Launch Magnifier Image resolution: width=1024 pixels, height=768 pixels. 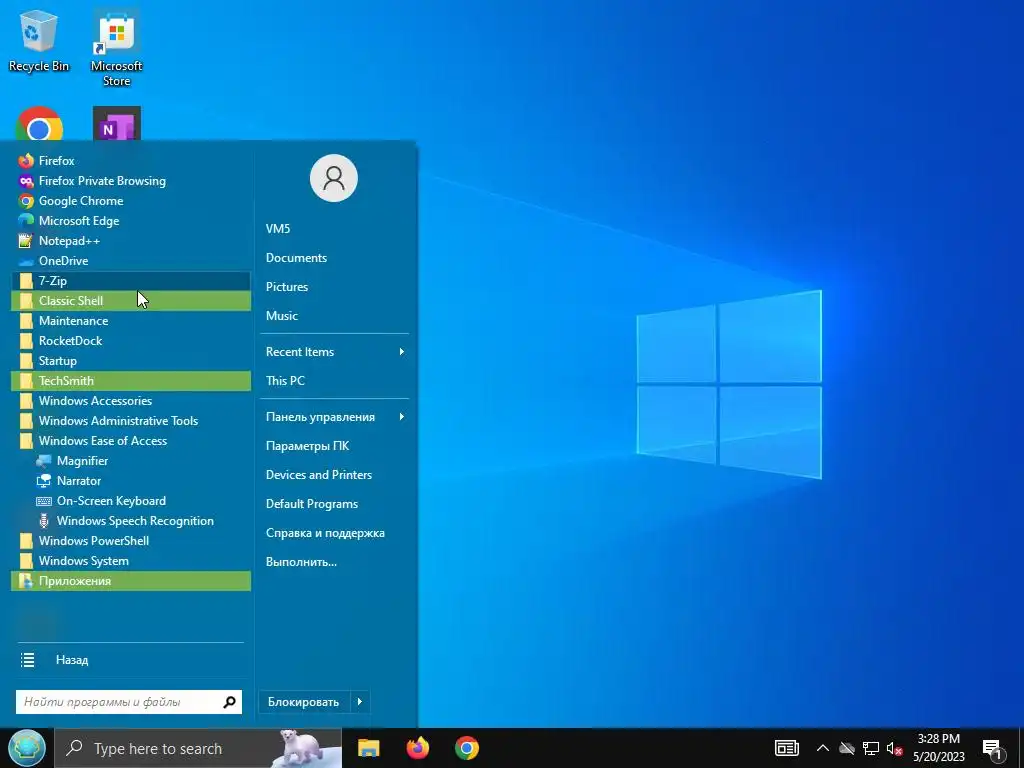[131, 461]
